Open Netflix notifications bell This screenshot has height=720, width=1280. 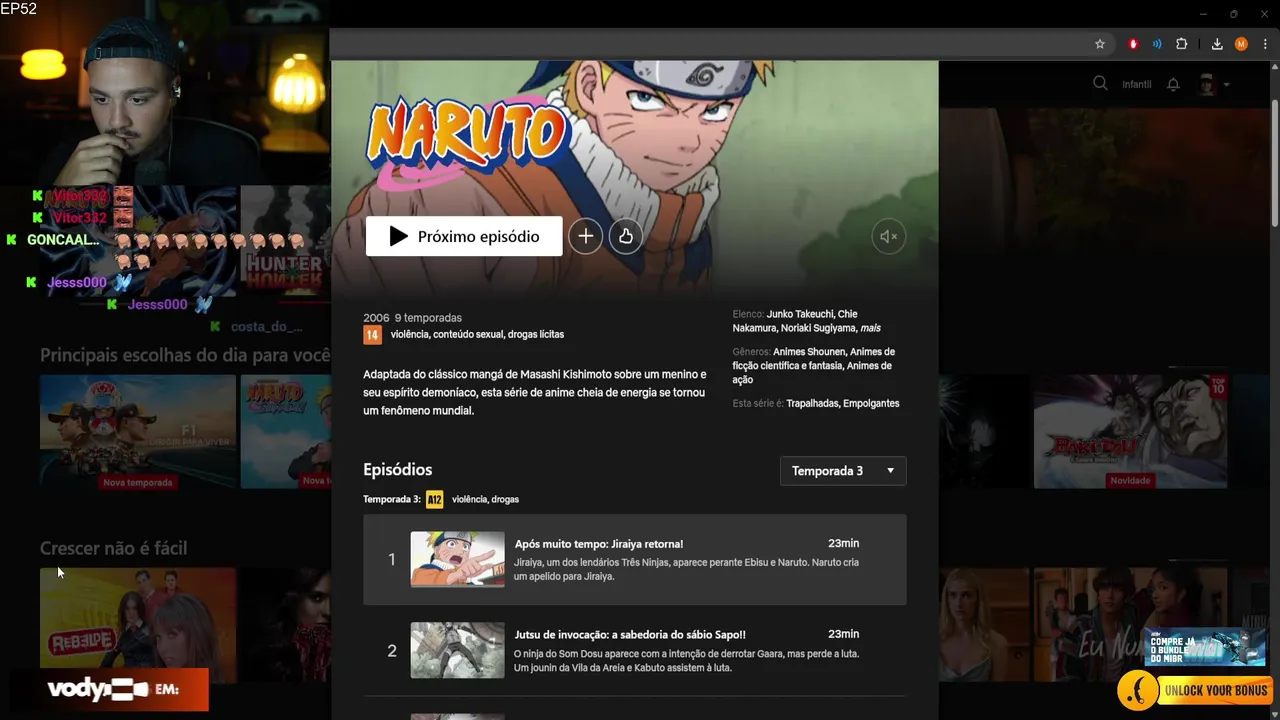pyautogui.click(x=1174, y=84)
